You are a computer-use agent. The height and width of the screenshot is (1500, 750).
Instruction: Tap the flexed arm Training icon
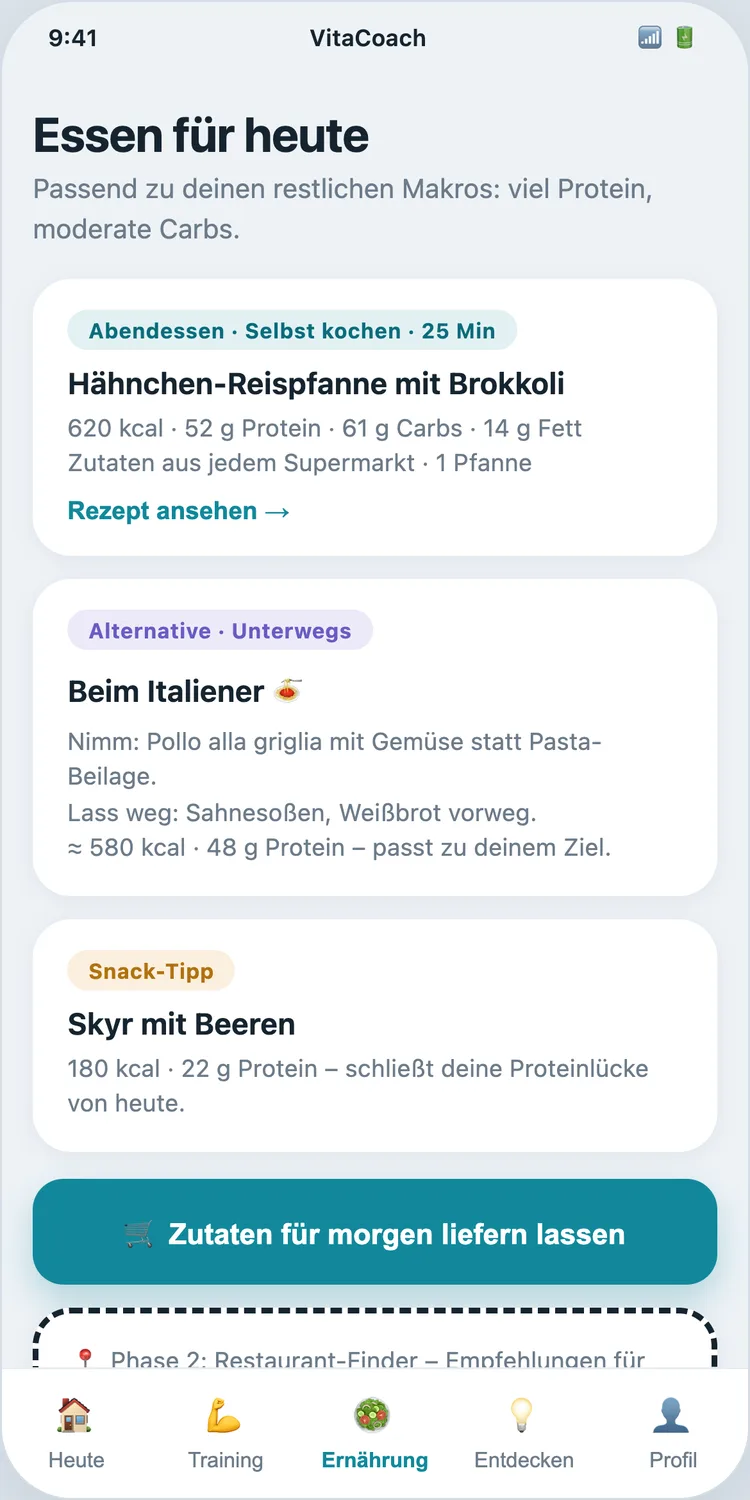(x=225, y=1414)
